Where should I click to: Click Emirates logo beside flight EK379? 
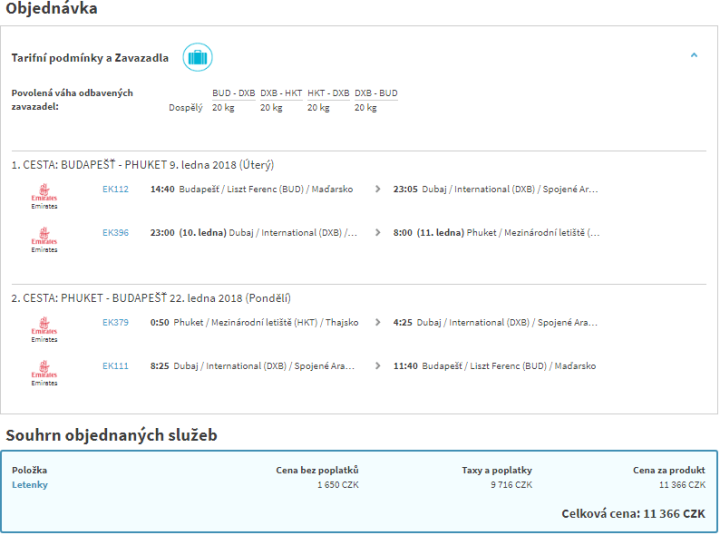point(44,329)
